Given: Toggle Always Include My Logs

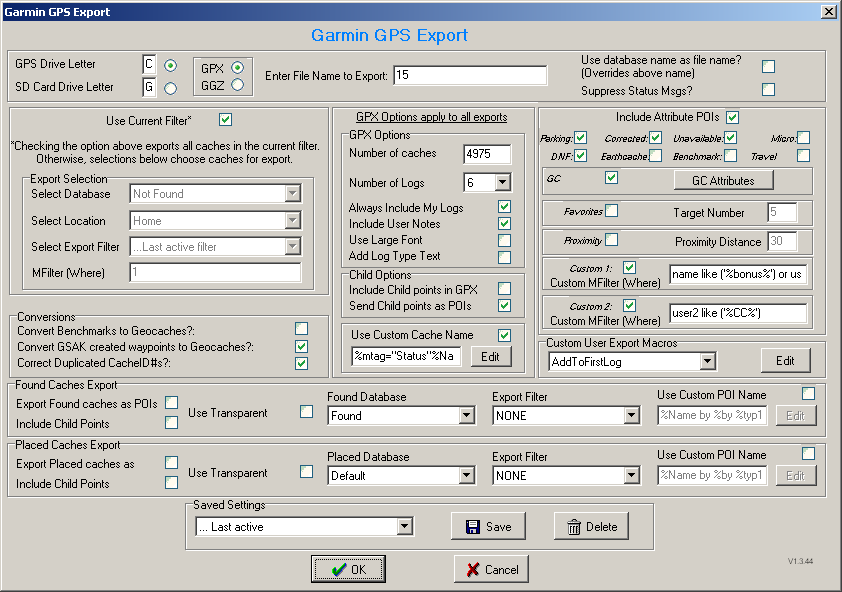Looking at the screenshot, I should click(x=504, y=206).
